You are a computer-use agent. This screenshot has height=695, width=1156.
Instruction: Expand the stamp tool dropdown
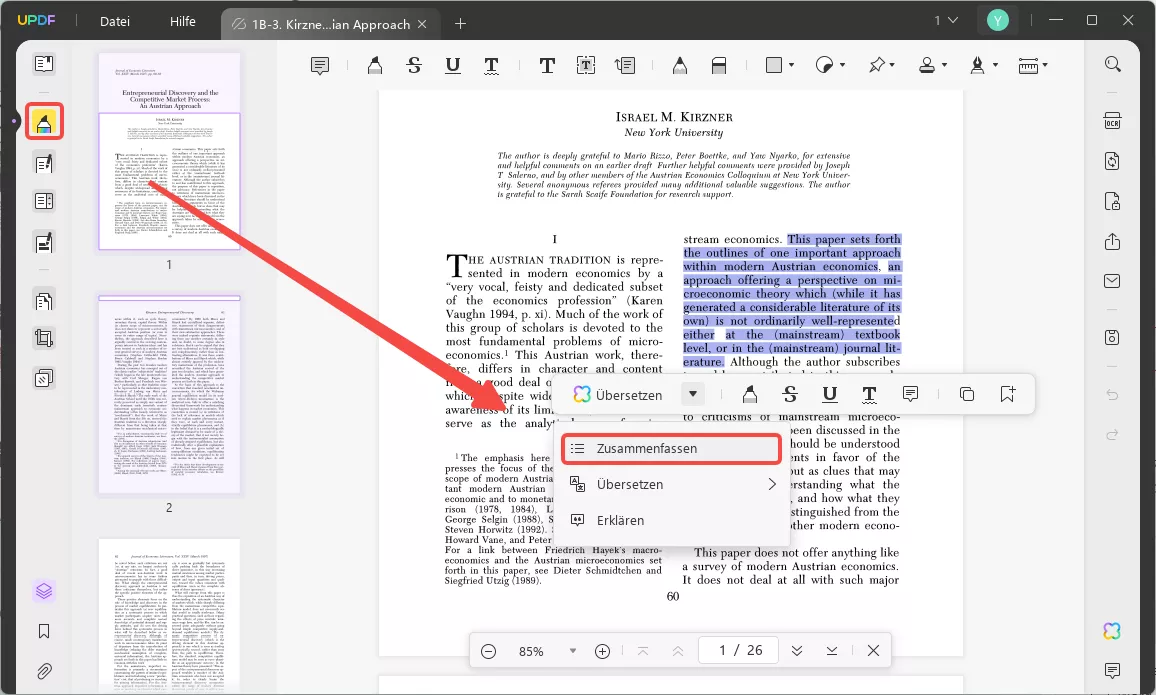point(944,66)
